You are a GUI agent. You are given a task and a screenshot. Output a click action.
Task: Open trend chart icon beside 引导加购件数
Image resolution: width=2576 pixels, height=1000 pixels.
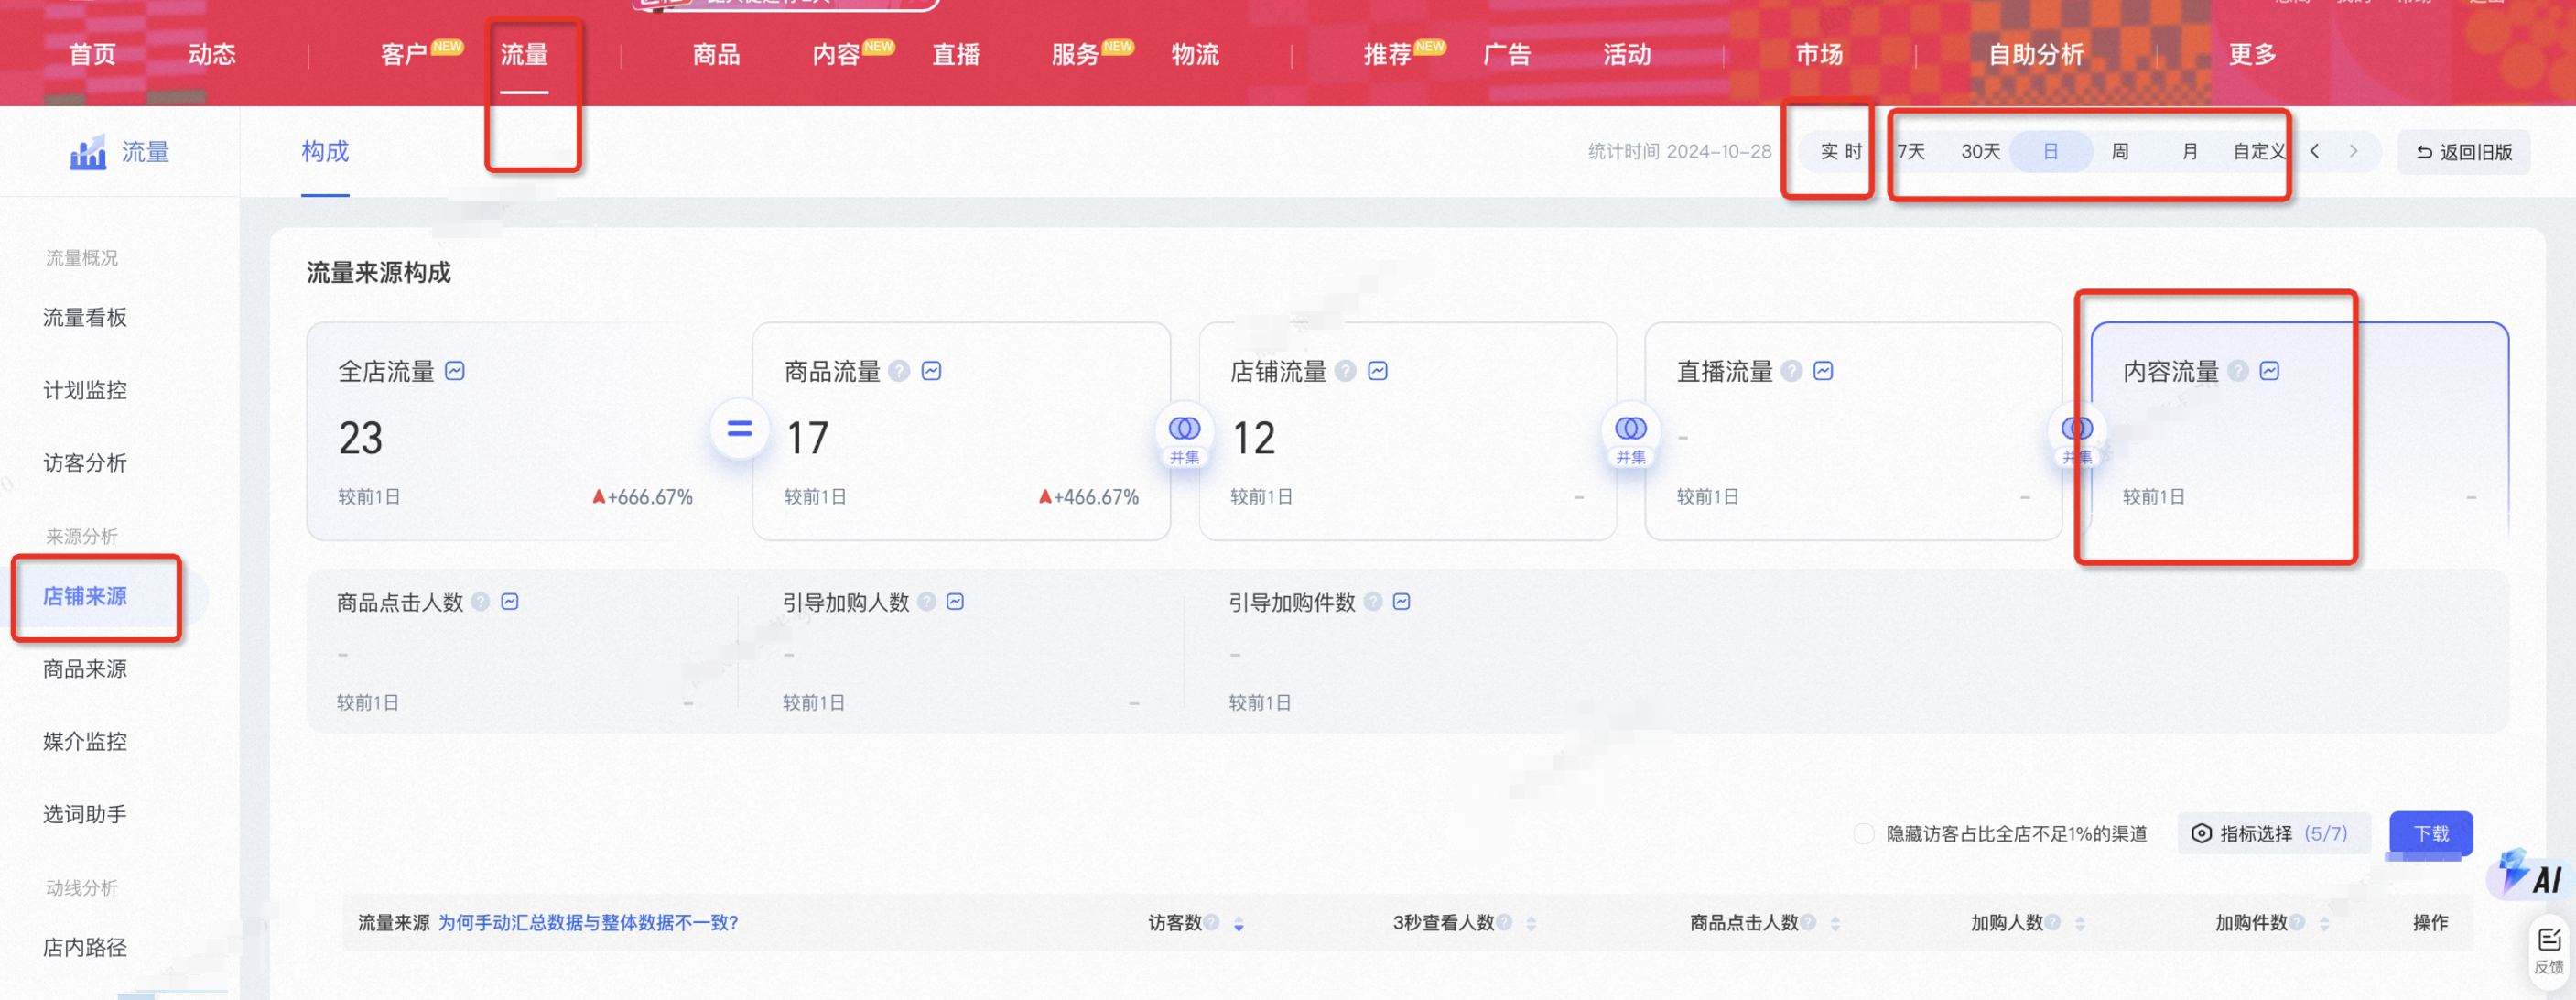point(1402,601)
